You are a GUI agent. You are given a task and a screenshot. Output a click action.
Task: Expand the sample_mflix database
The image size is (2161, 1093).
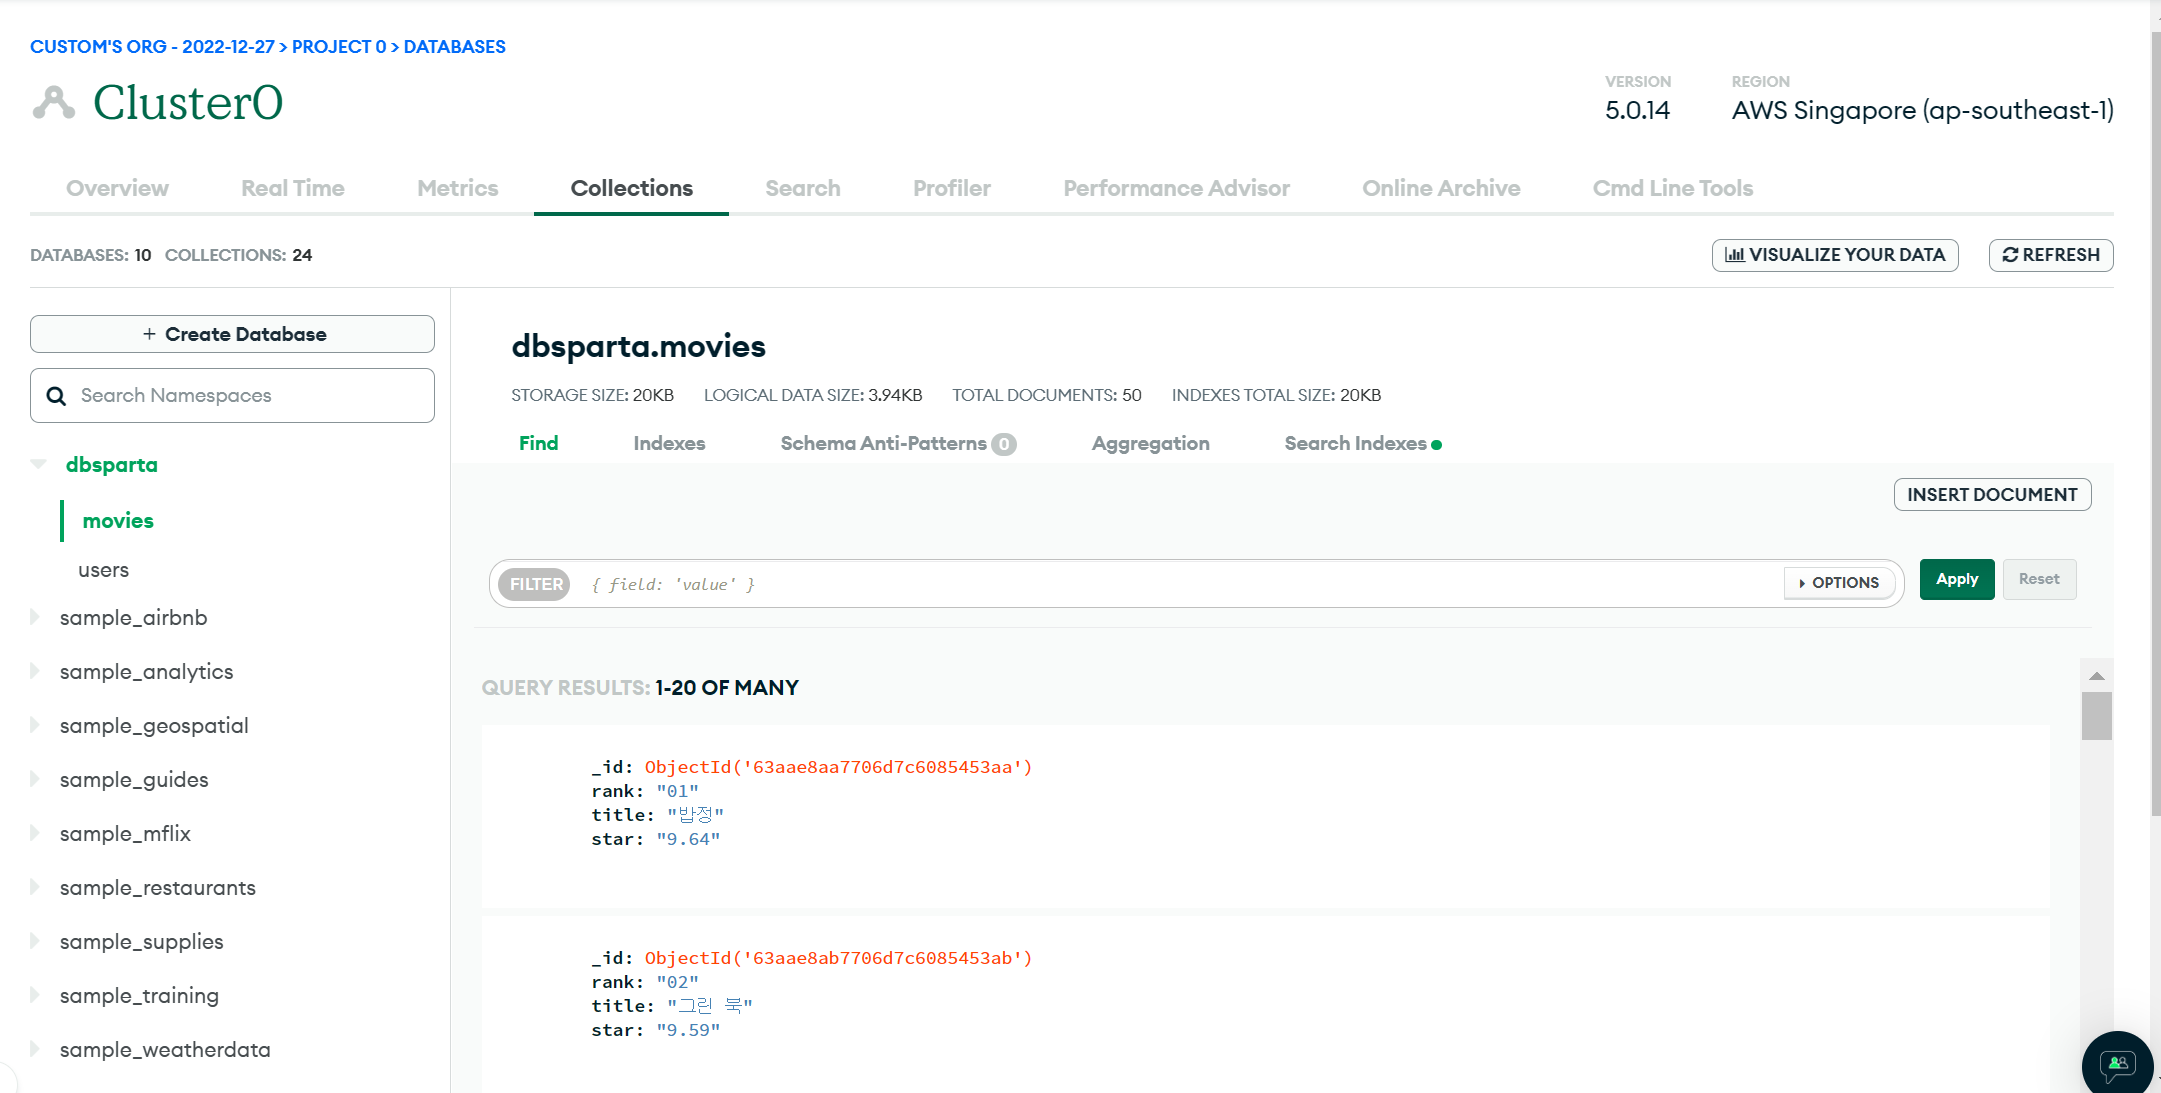(35, 833)
